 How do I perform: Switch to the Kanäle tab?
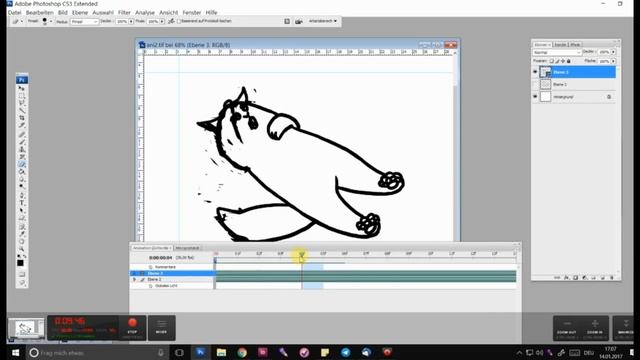[x=560, y=44]
